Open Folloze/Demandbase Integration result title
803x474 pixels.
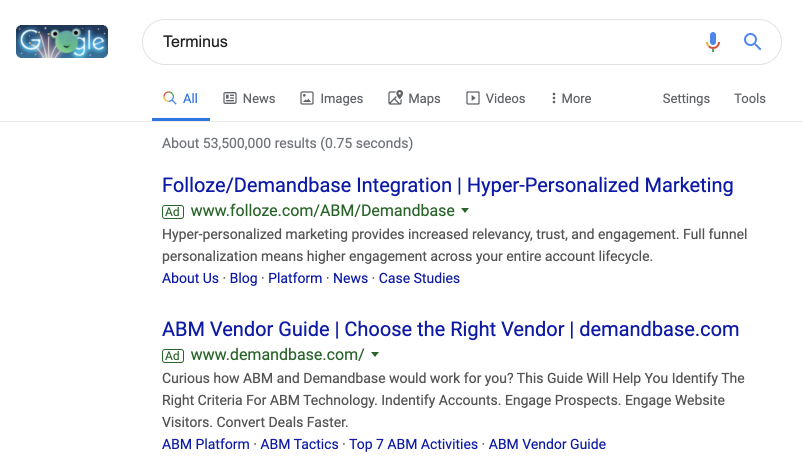point(447,186)
